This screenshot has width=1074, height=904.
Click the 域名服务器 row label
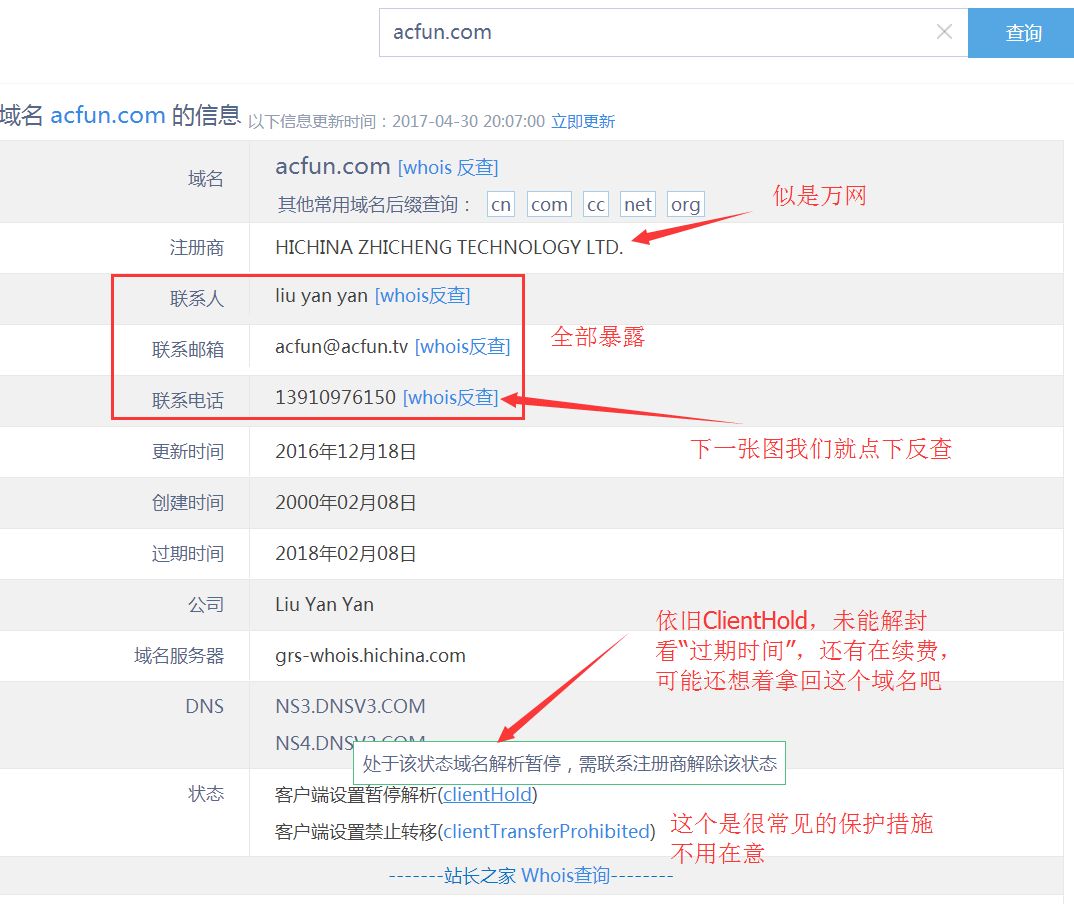click(x=179, y=655)
